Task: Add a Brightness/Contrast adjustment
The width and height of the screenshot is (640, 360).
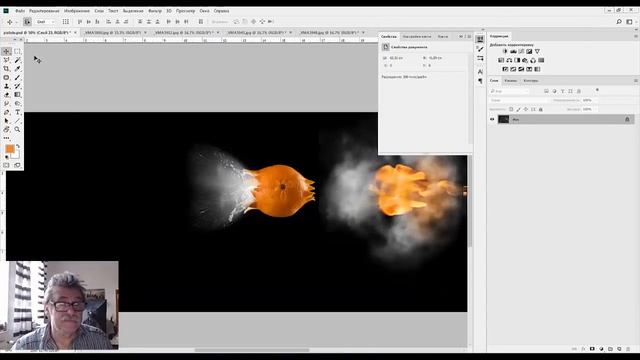Action: (505, 51)
